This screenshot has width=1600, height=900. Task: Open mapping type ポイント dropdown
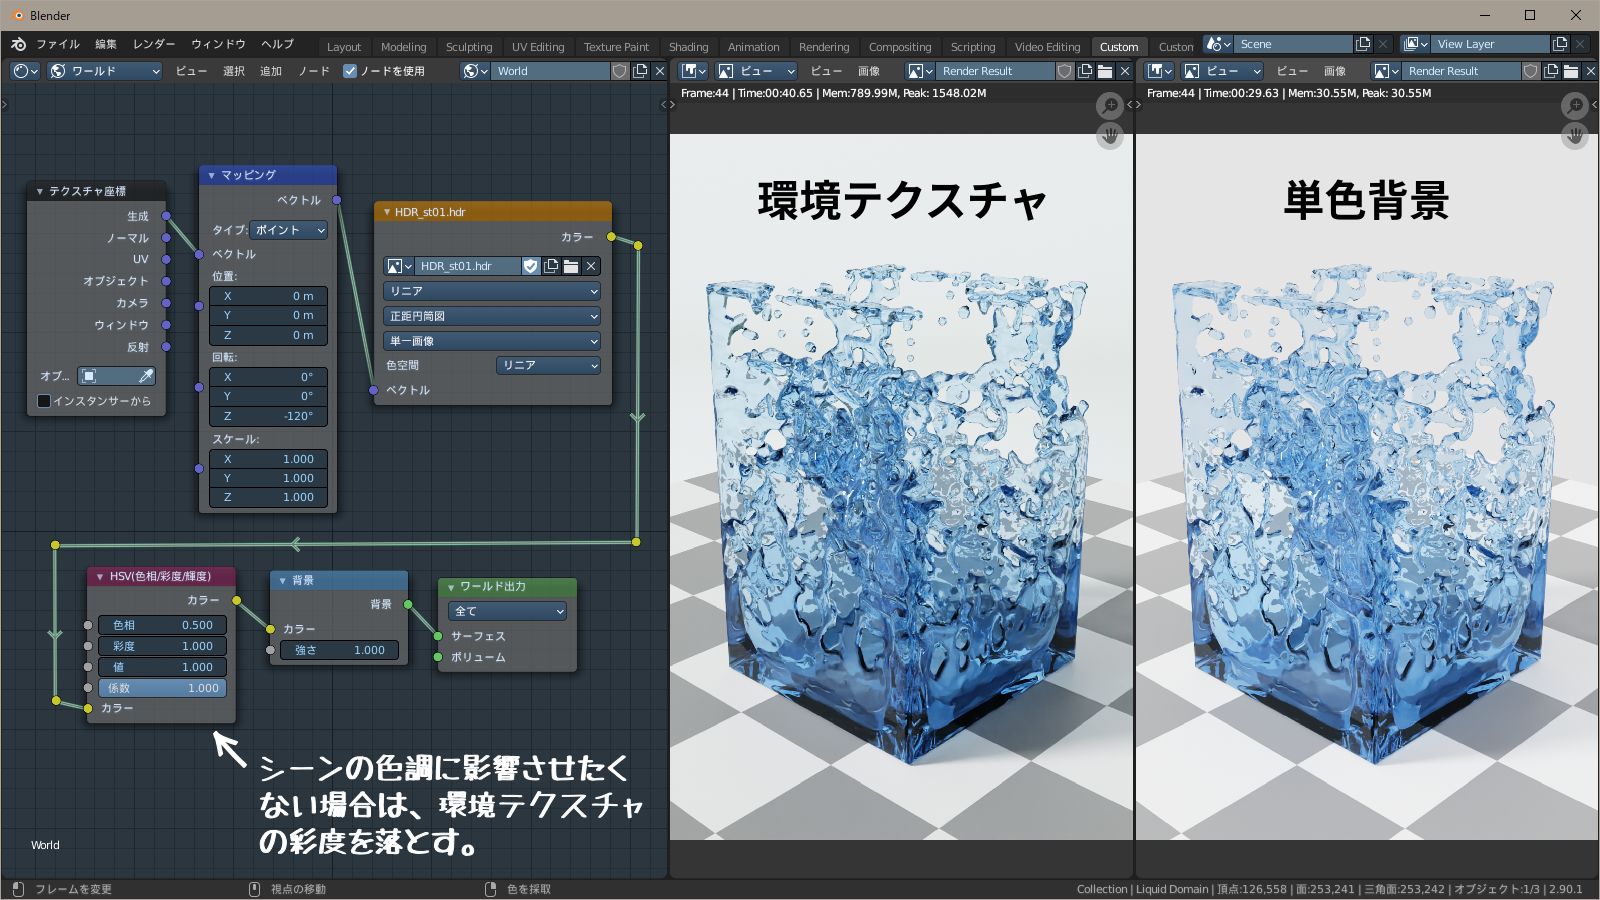pos(289,230)
